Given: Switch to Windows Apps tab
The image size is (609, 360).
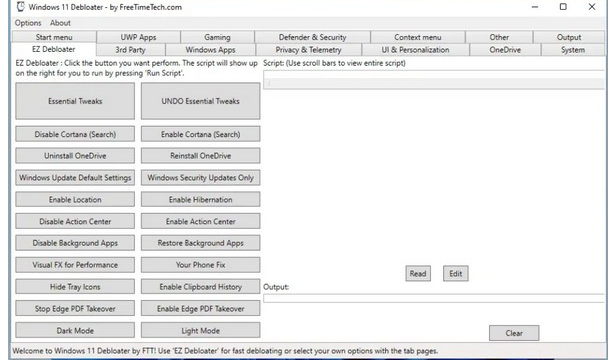Looking at the screenshot, I should click(211, 50).
